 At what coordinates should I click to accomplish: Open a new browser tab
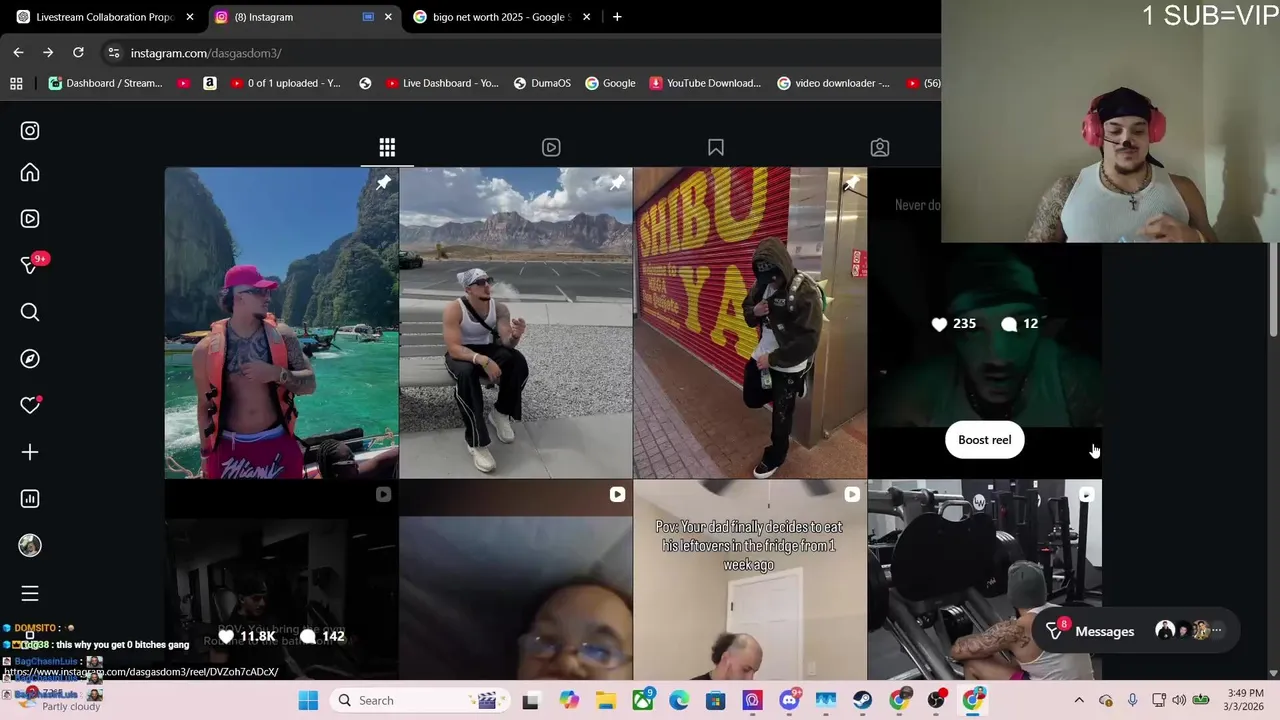[x=617, y=17]
